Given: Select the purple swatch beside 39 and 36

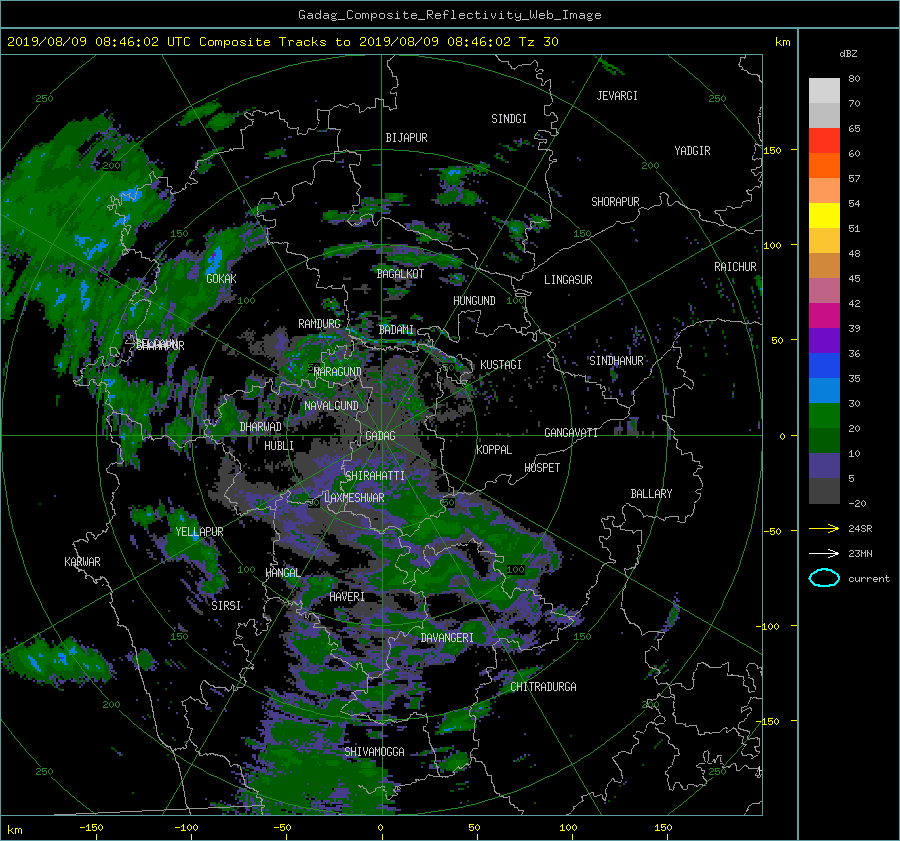Looking at the screenshot, I should (824, 340).
